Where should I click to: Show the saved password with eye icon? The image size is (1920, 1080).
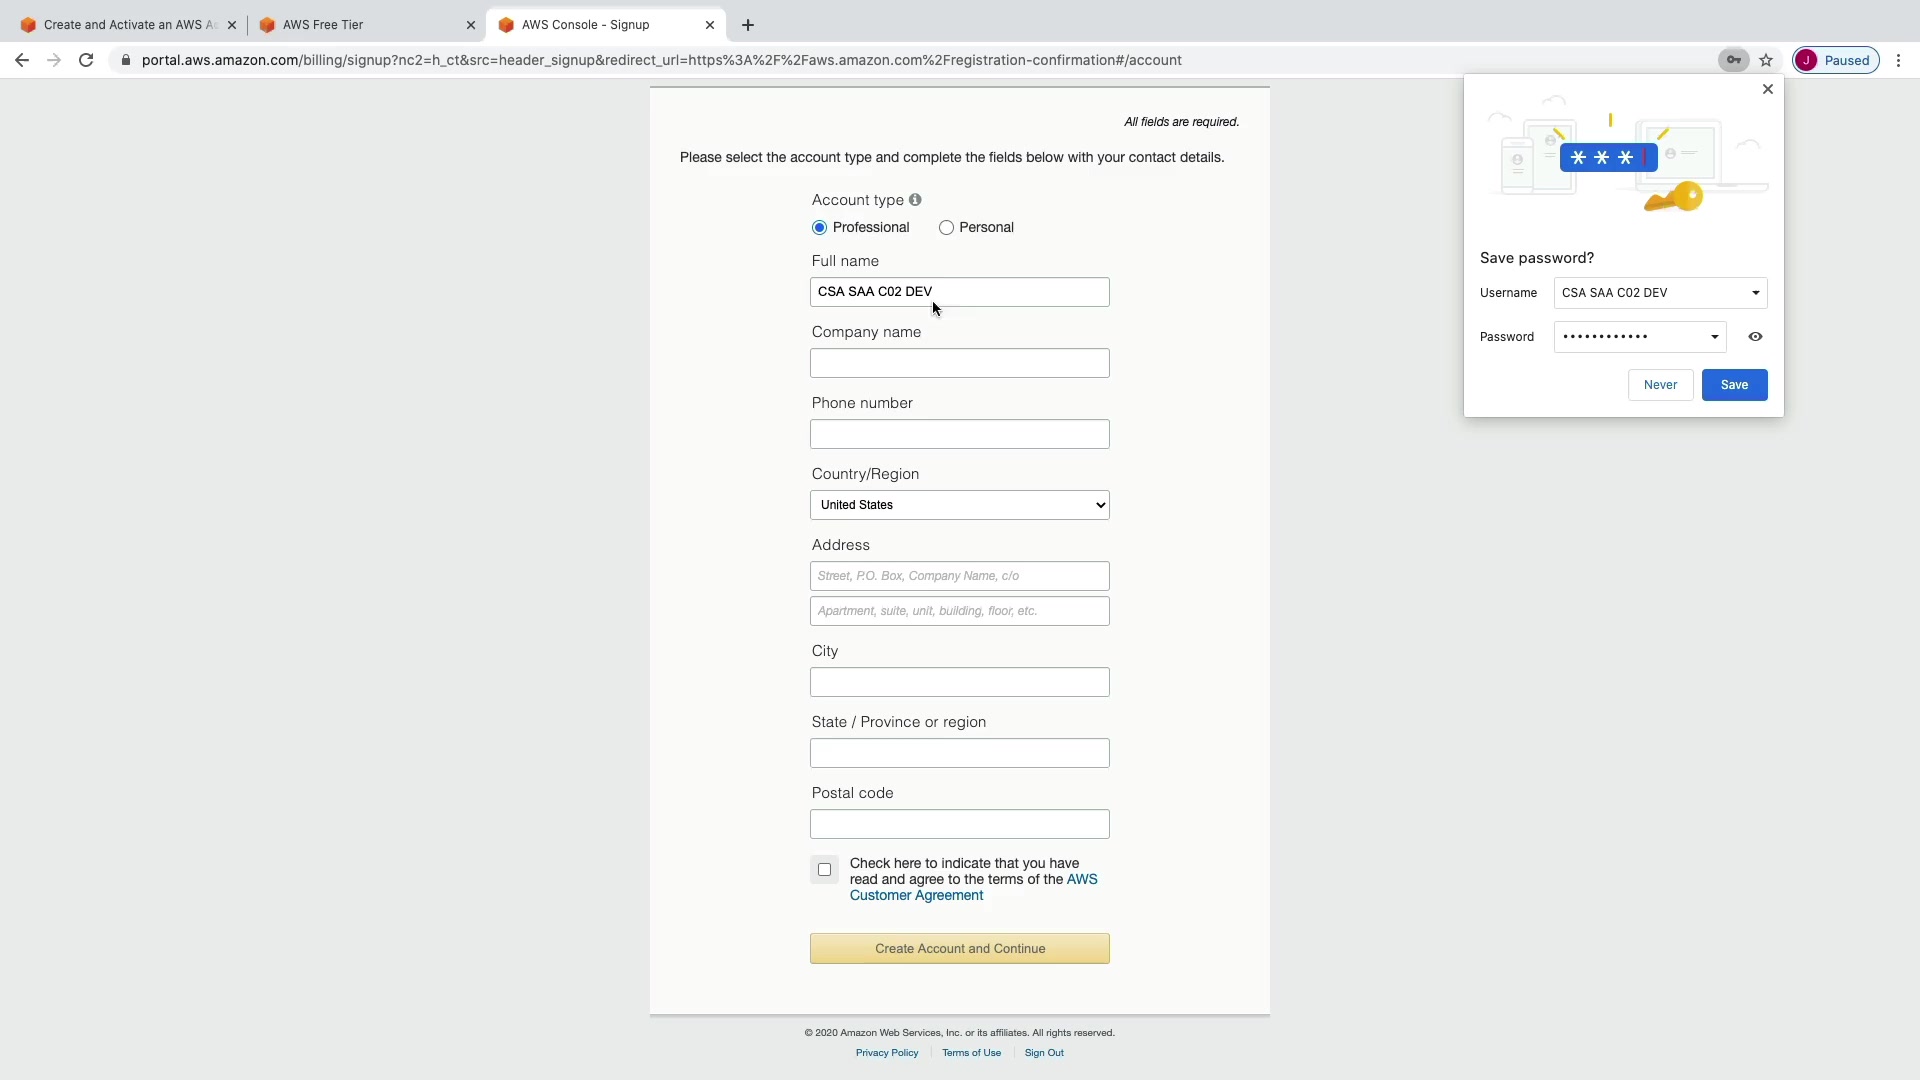coord(1755,337)
